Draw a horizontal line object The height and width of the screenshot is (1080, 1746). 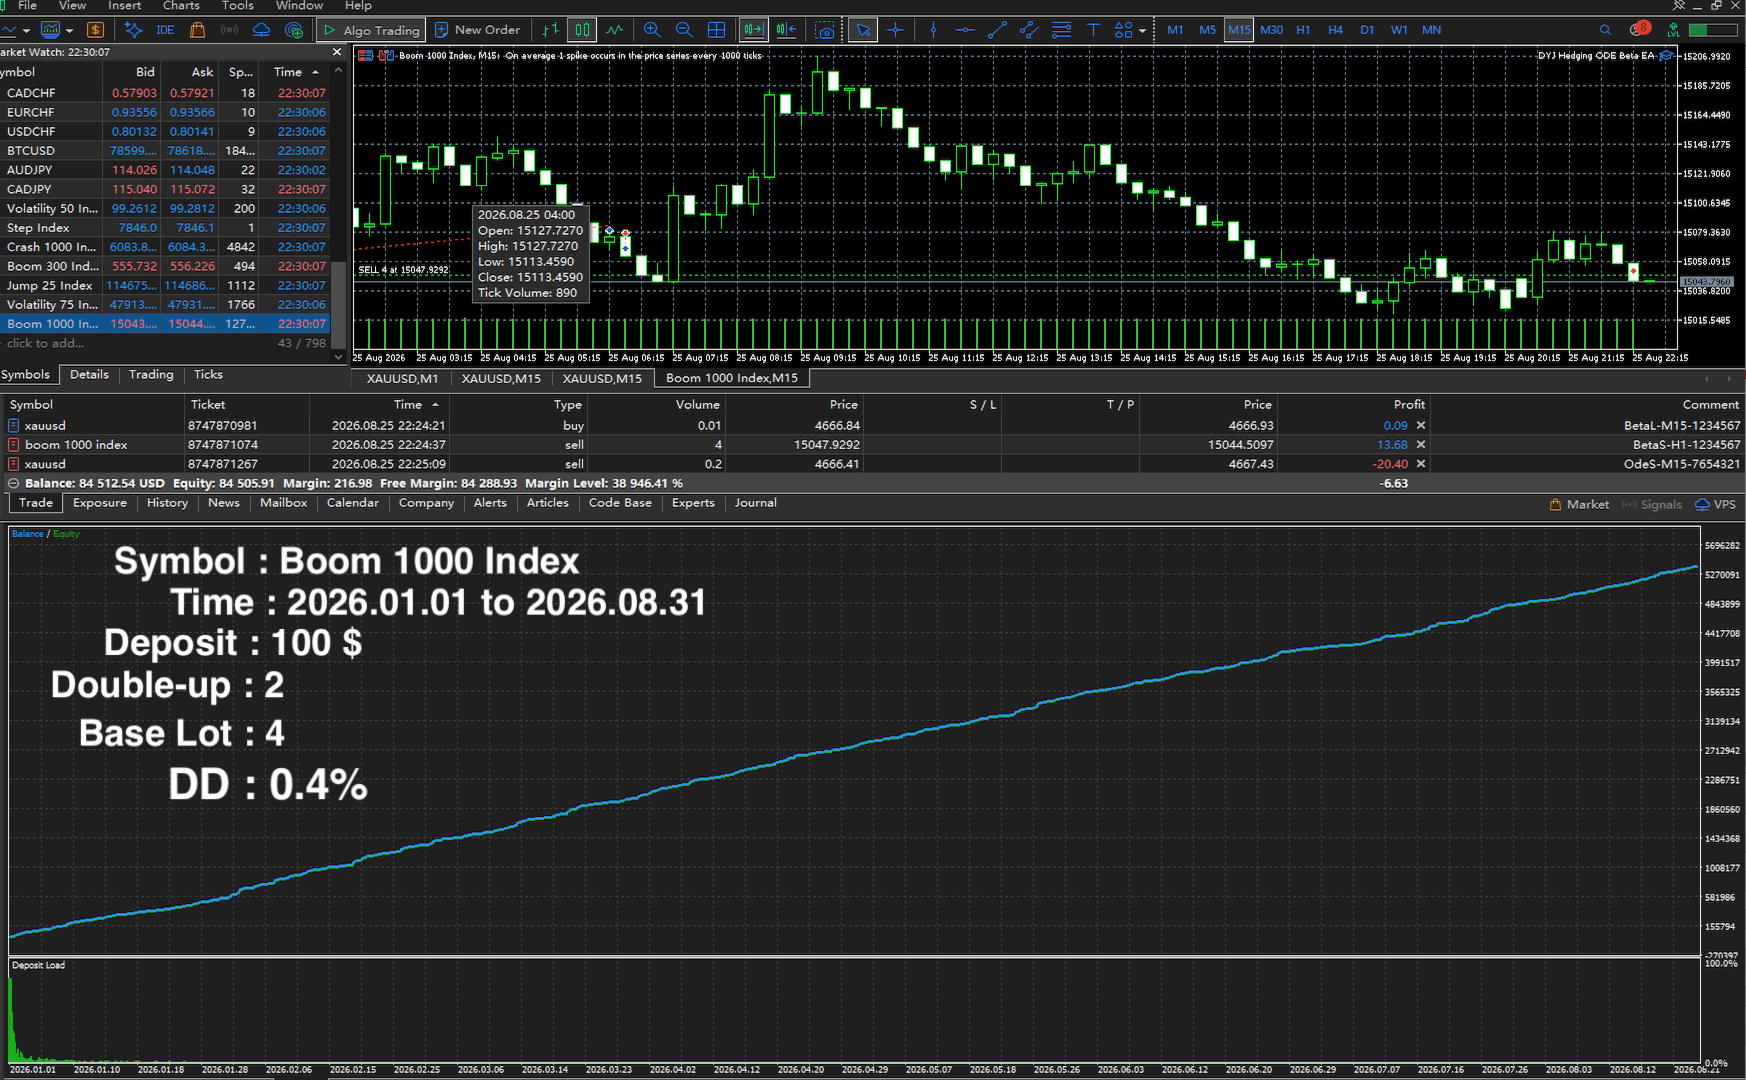point(965,30)
